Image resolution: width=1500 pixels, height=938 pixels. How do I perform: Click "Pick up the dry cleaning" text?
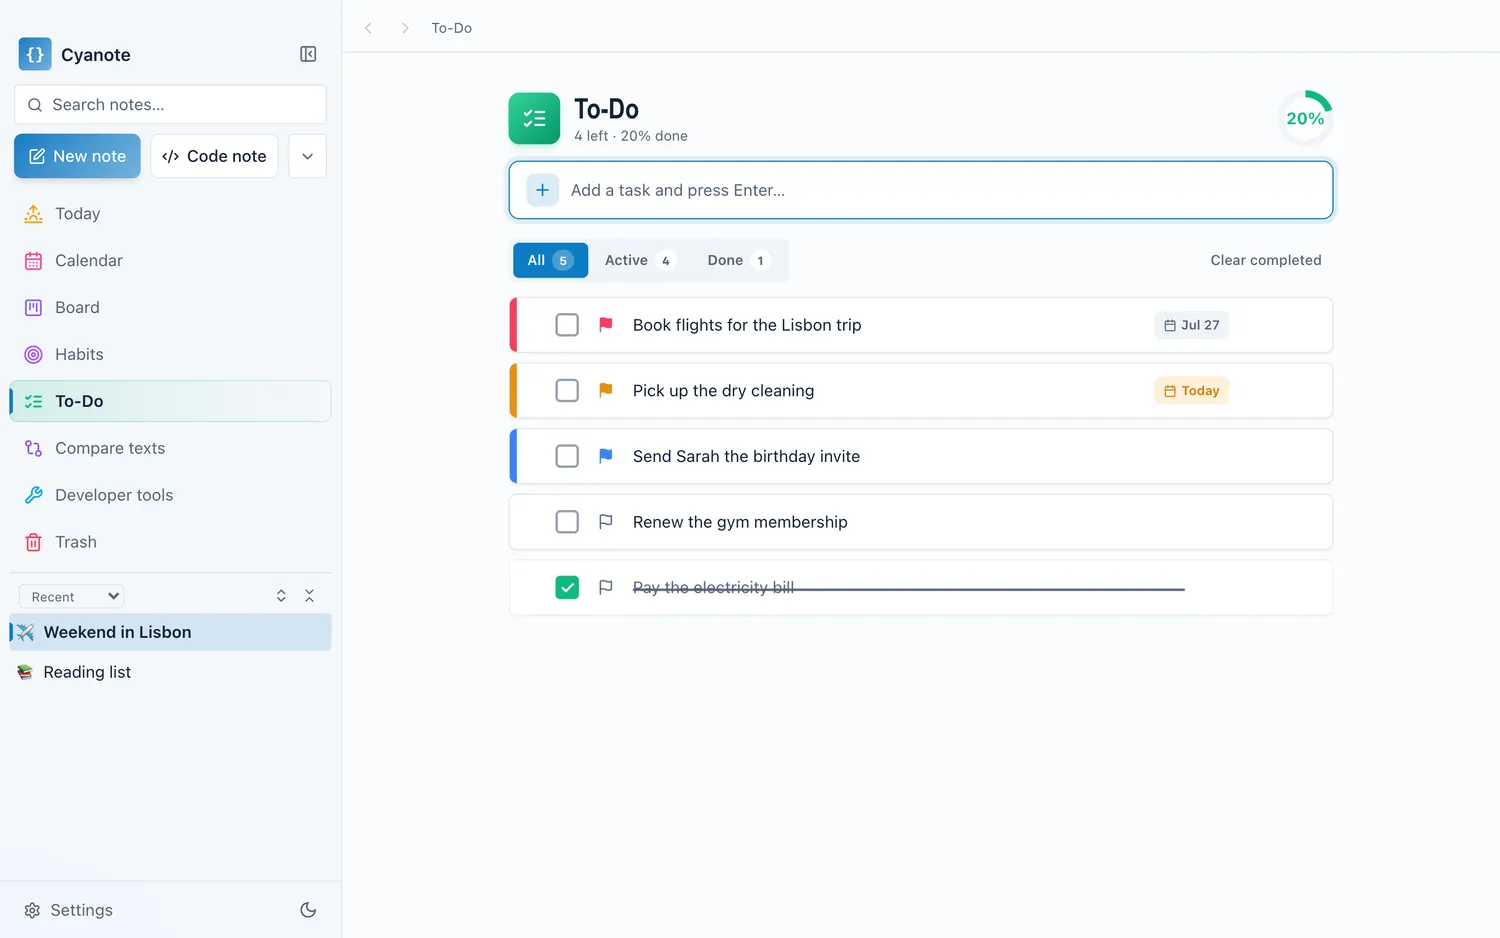pyautogui.click(x=723, y=390)
